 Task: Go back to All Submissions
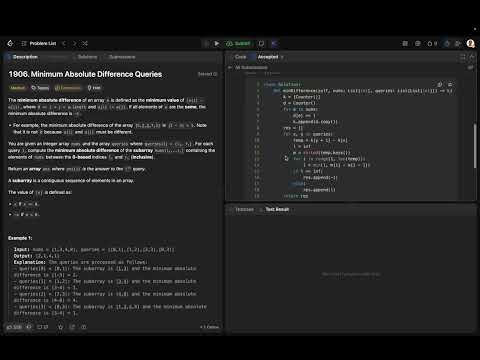tap(248, 67)
